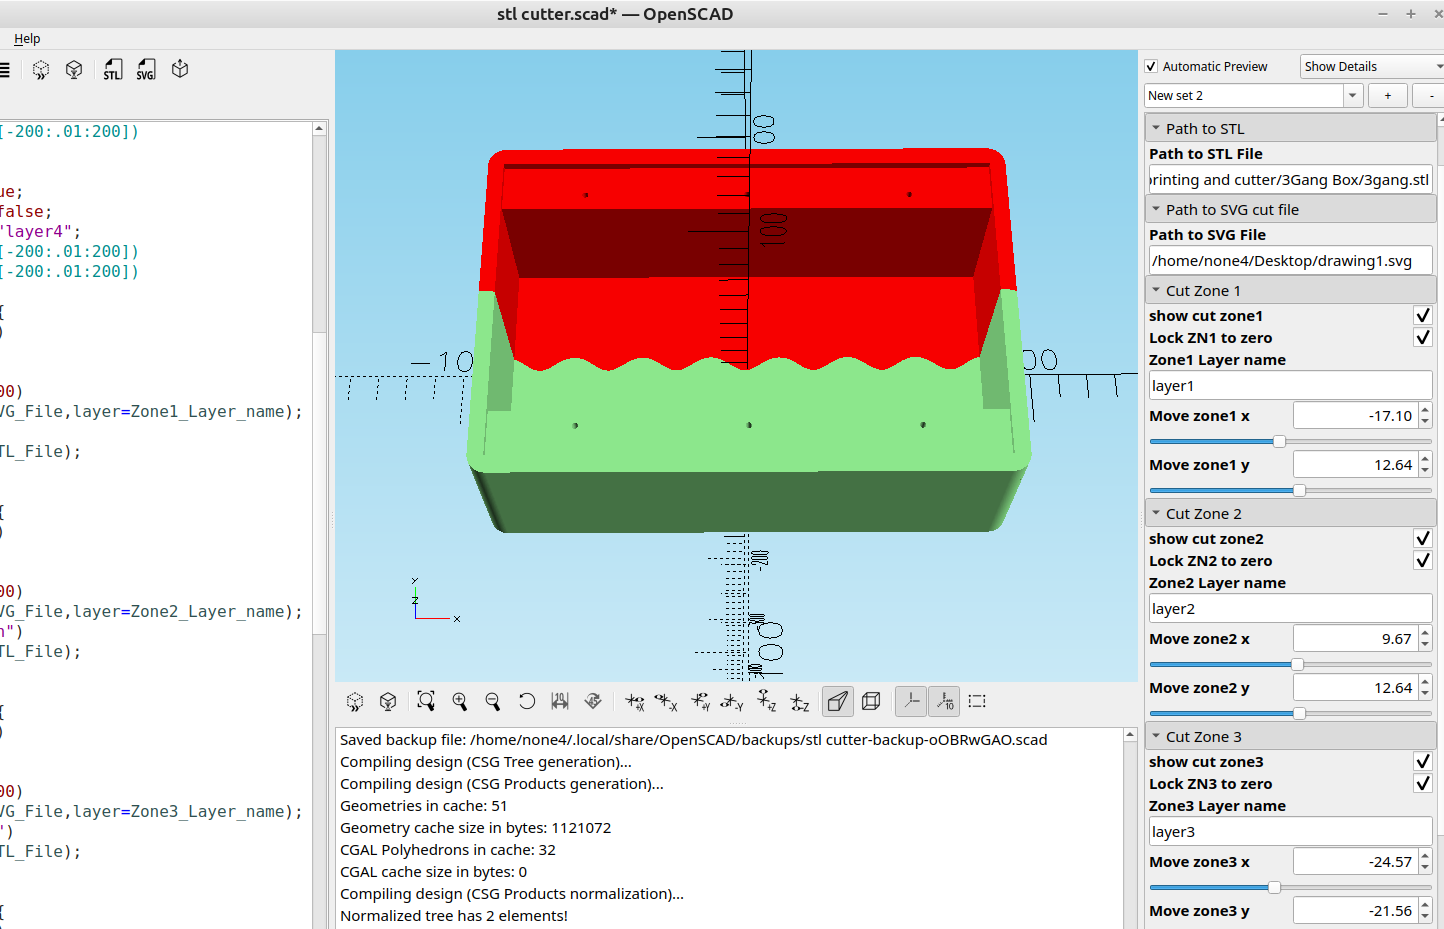Uncheck show cut zone1
The image size is (1444, 929).
pos(1423,316)
